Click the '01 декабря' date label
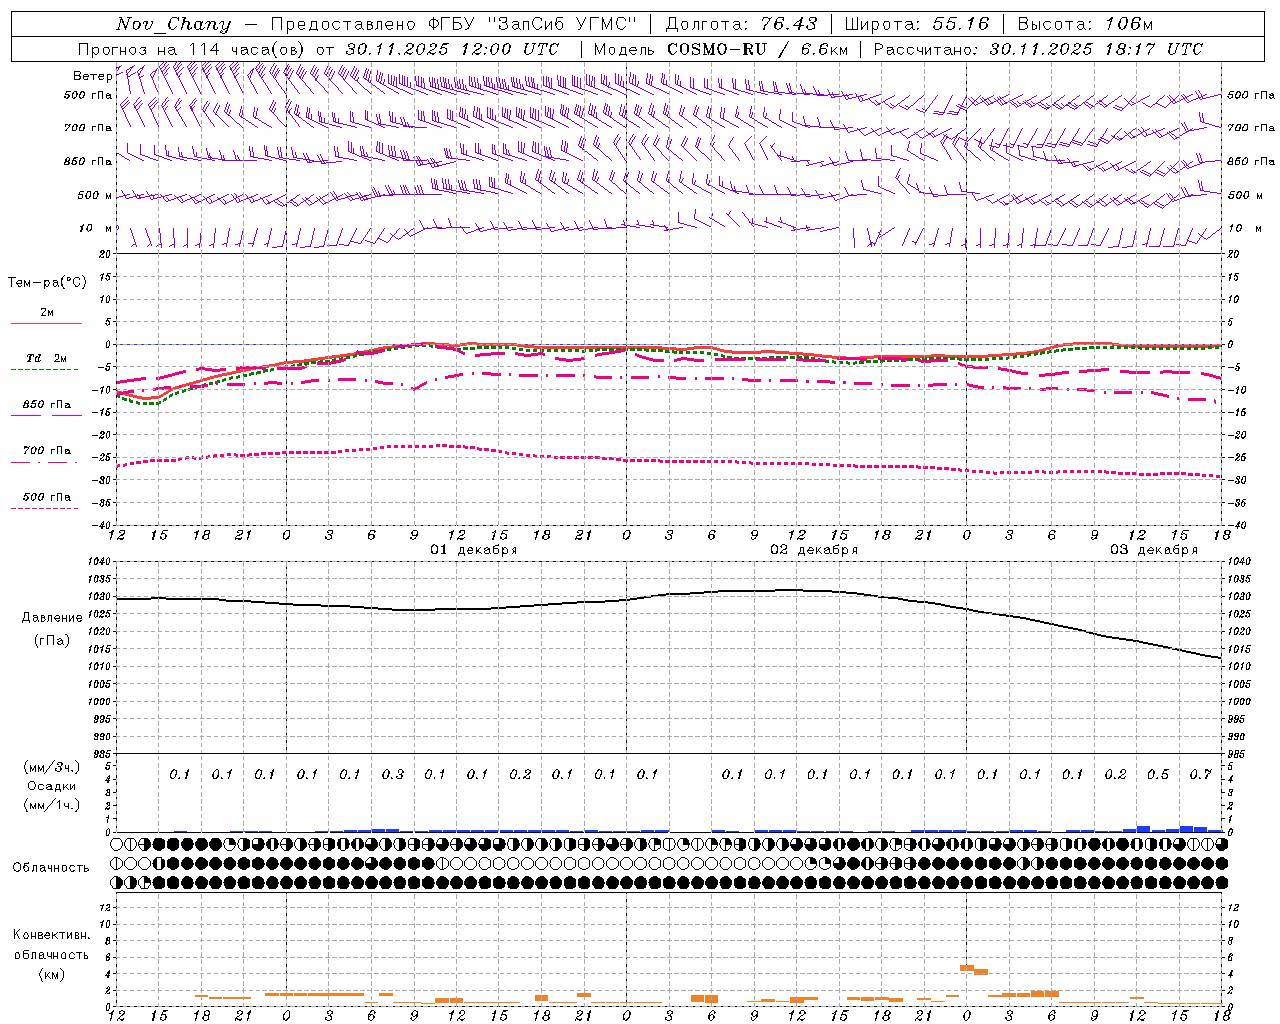 click(x=474, y=550)
